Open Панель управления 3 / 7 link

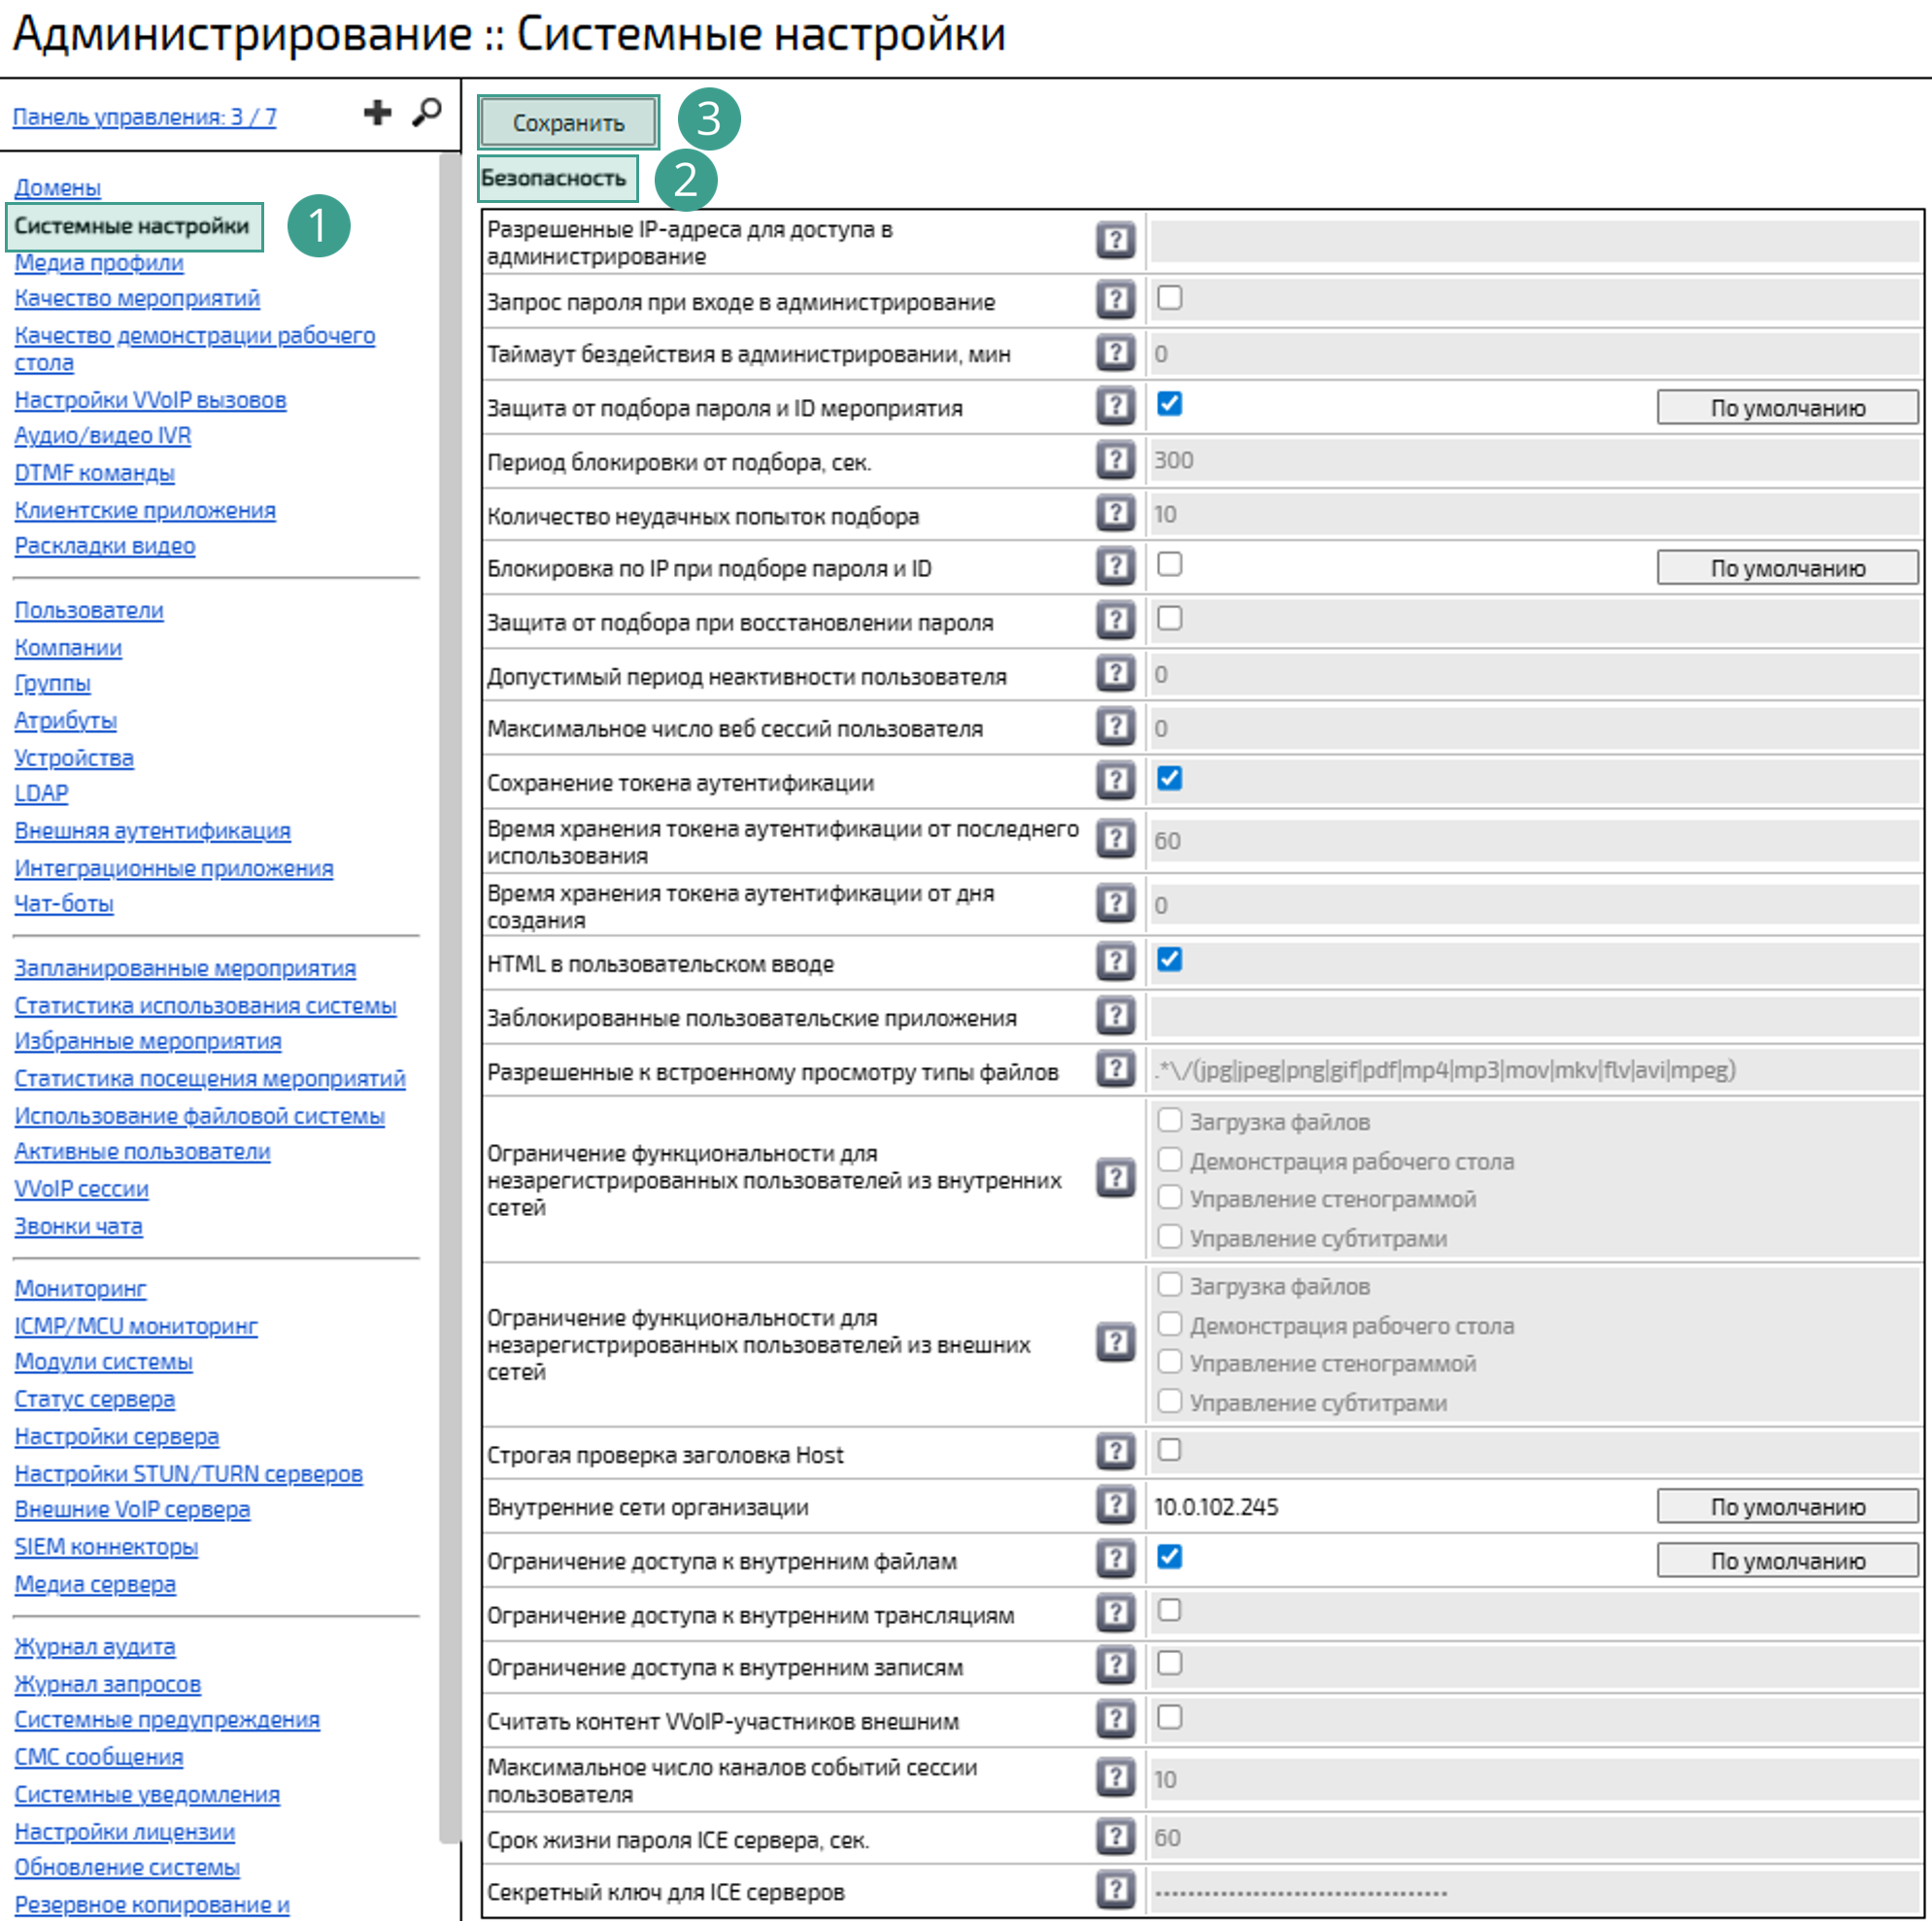(144, 117)
